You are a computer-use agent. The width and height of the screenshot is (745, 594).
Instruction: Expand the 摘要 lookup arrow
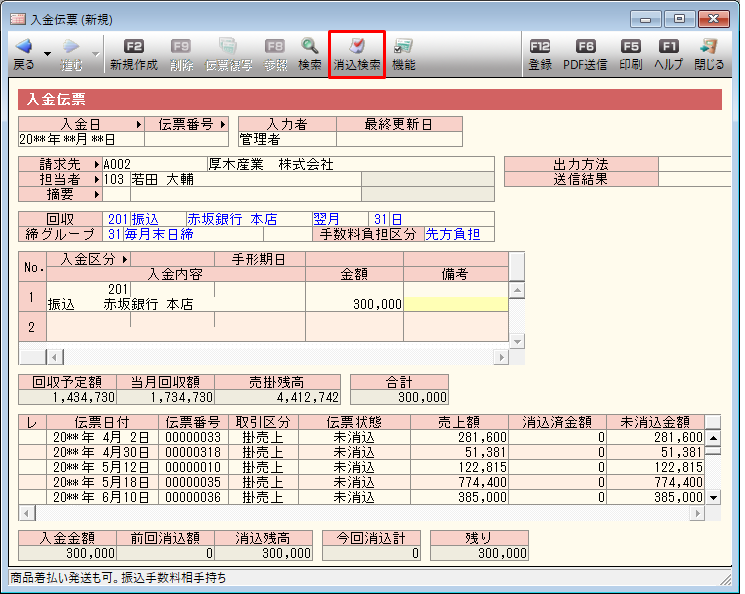97,194
